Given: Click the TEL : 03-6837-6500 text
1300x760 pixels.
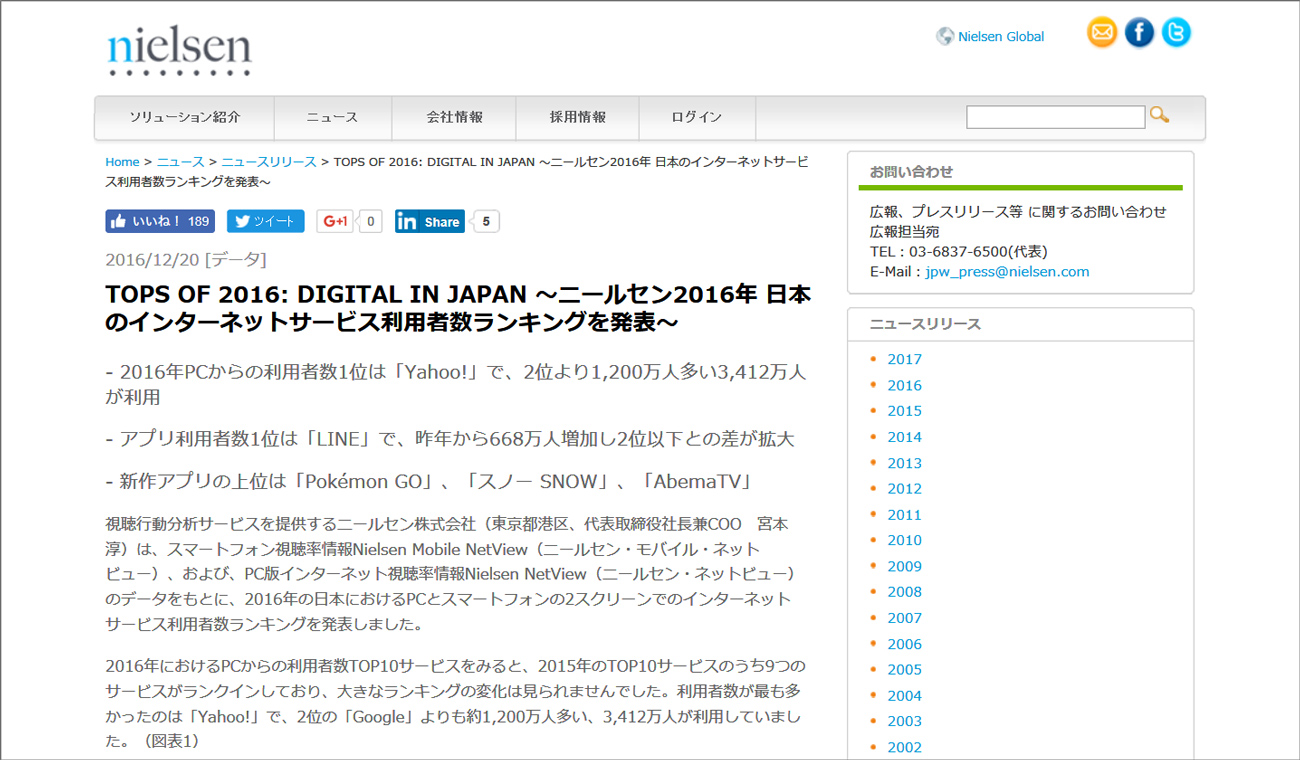Looking at the screenshot, I should point(958,252).
